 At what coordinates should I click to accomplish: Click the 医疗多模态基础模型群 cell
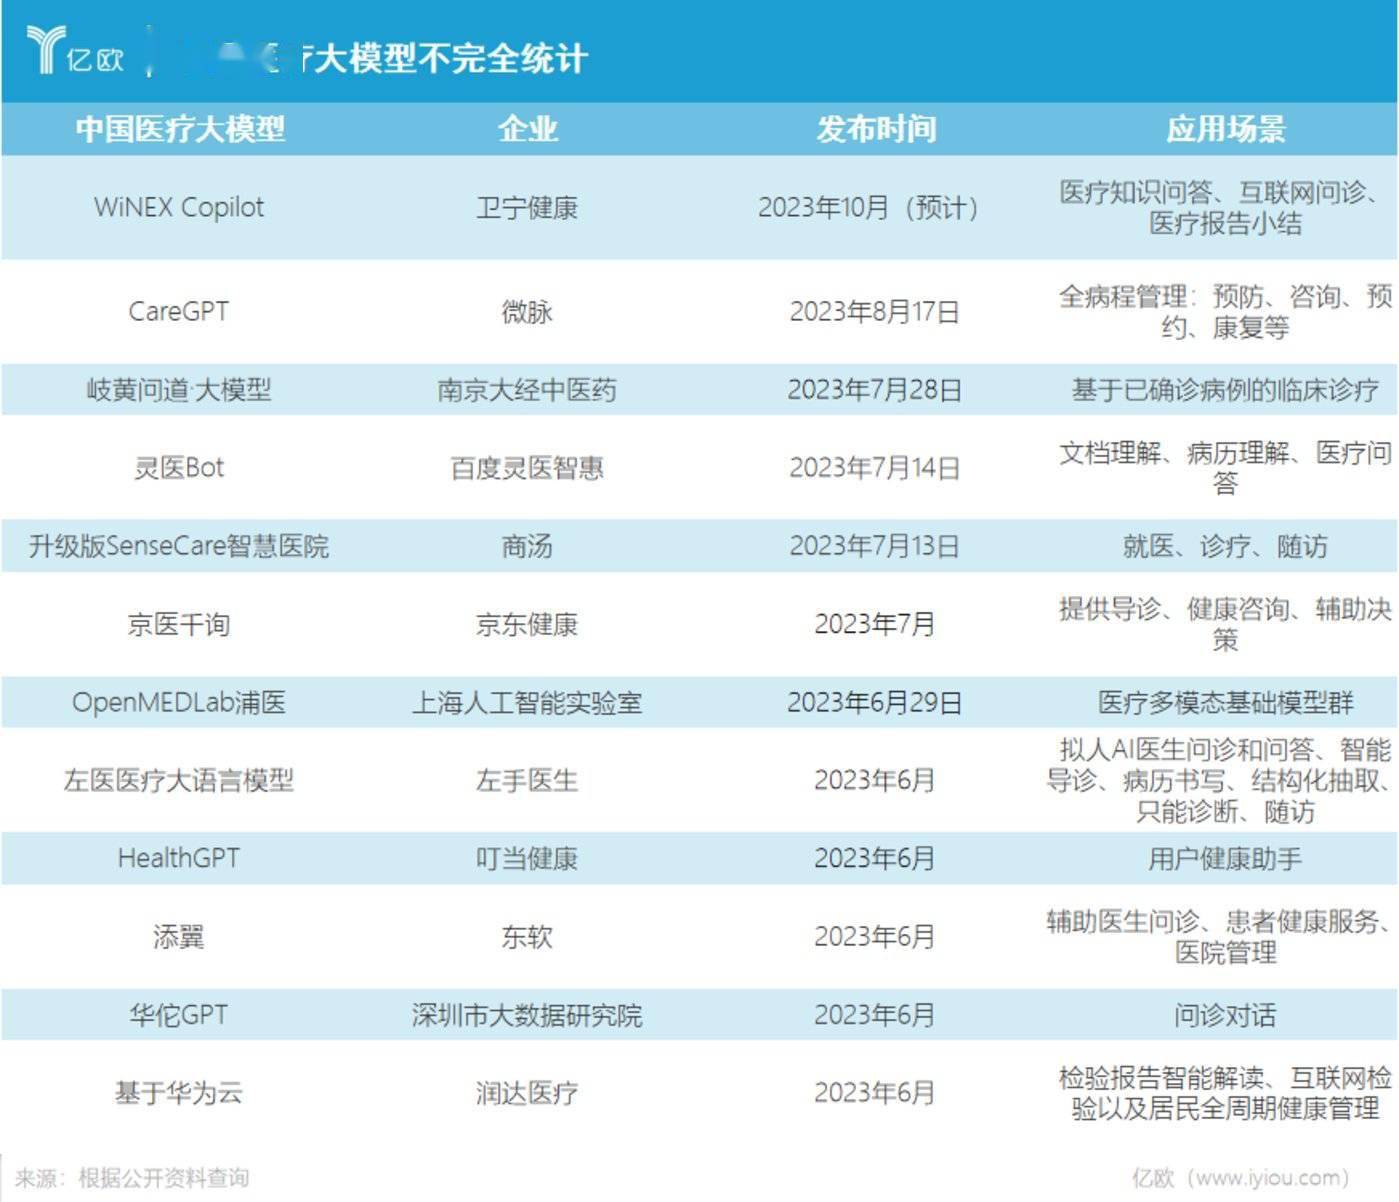point(1225,703)
